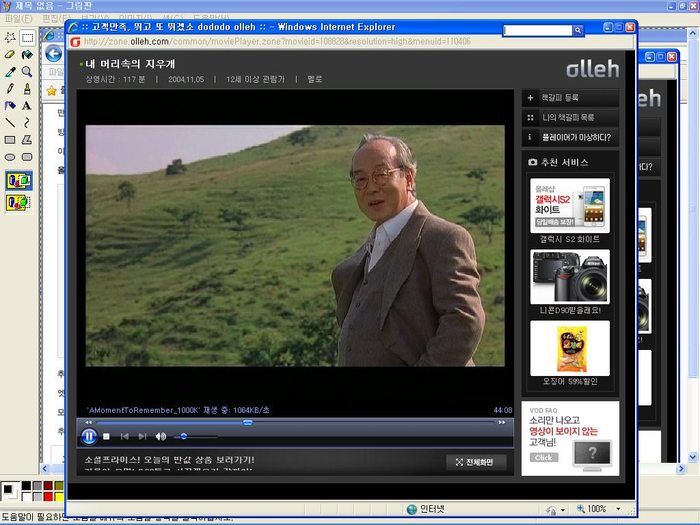Choose the Rectangle shape tool
Screen dimensions: 700x525
click(x=10, y=140)
